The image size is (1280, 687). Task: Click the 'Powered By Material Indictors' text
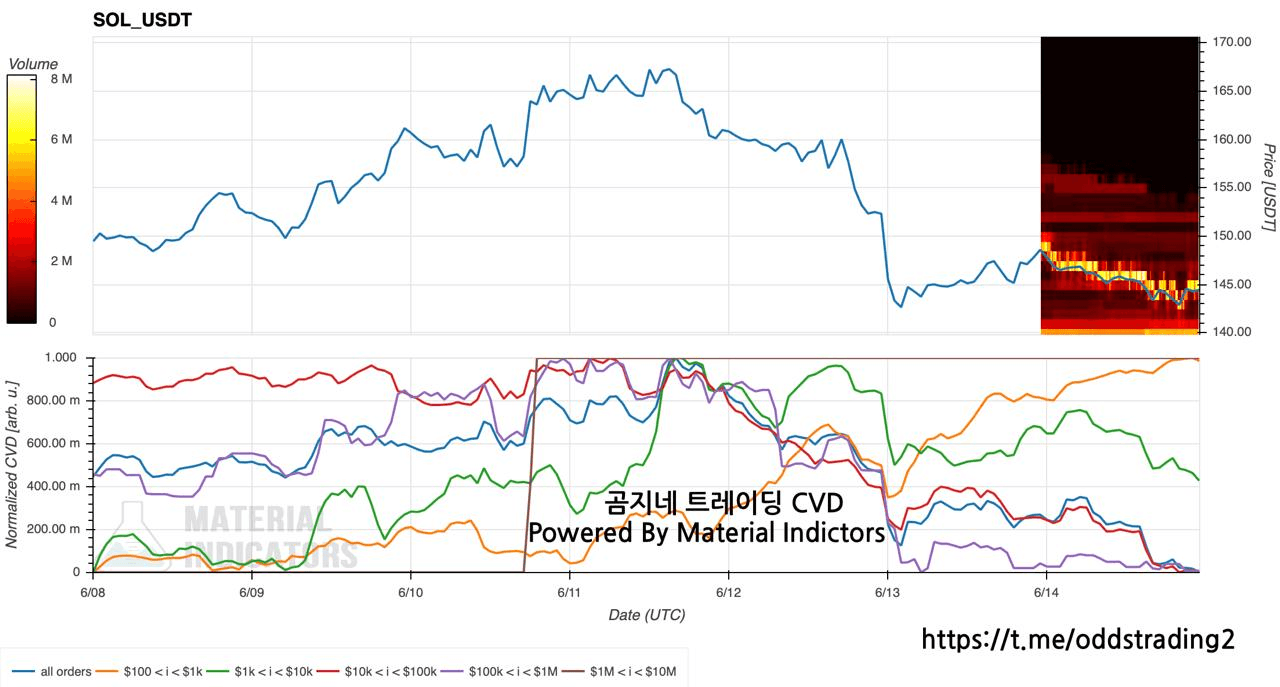(x=706, y=533)
